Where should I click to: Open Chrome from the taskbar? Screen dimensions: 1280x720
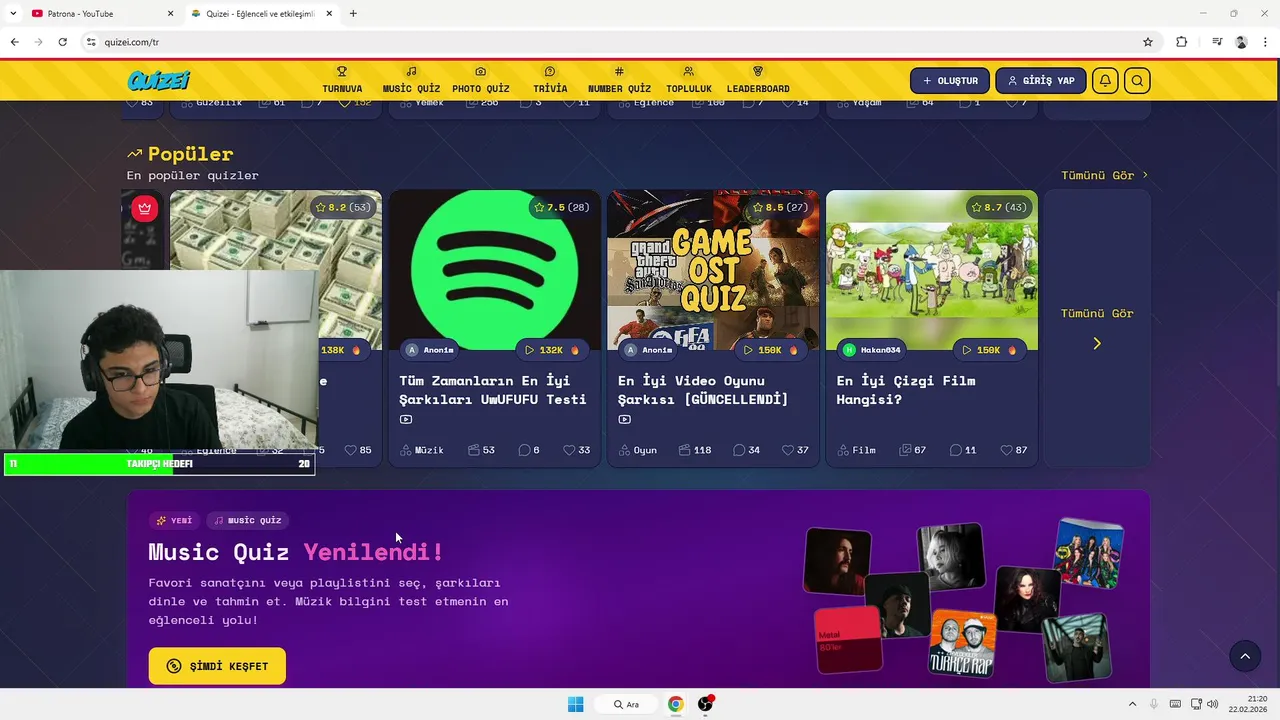(x=676, y=704)
